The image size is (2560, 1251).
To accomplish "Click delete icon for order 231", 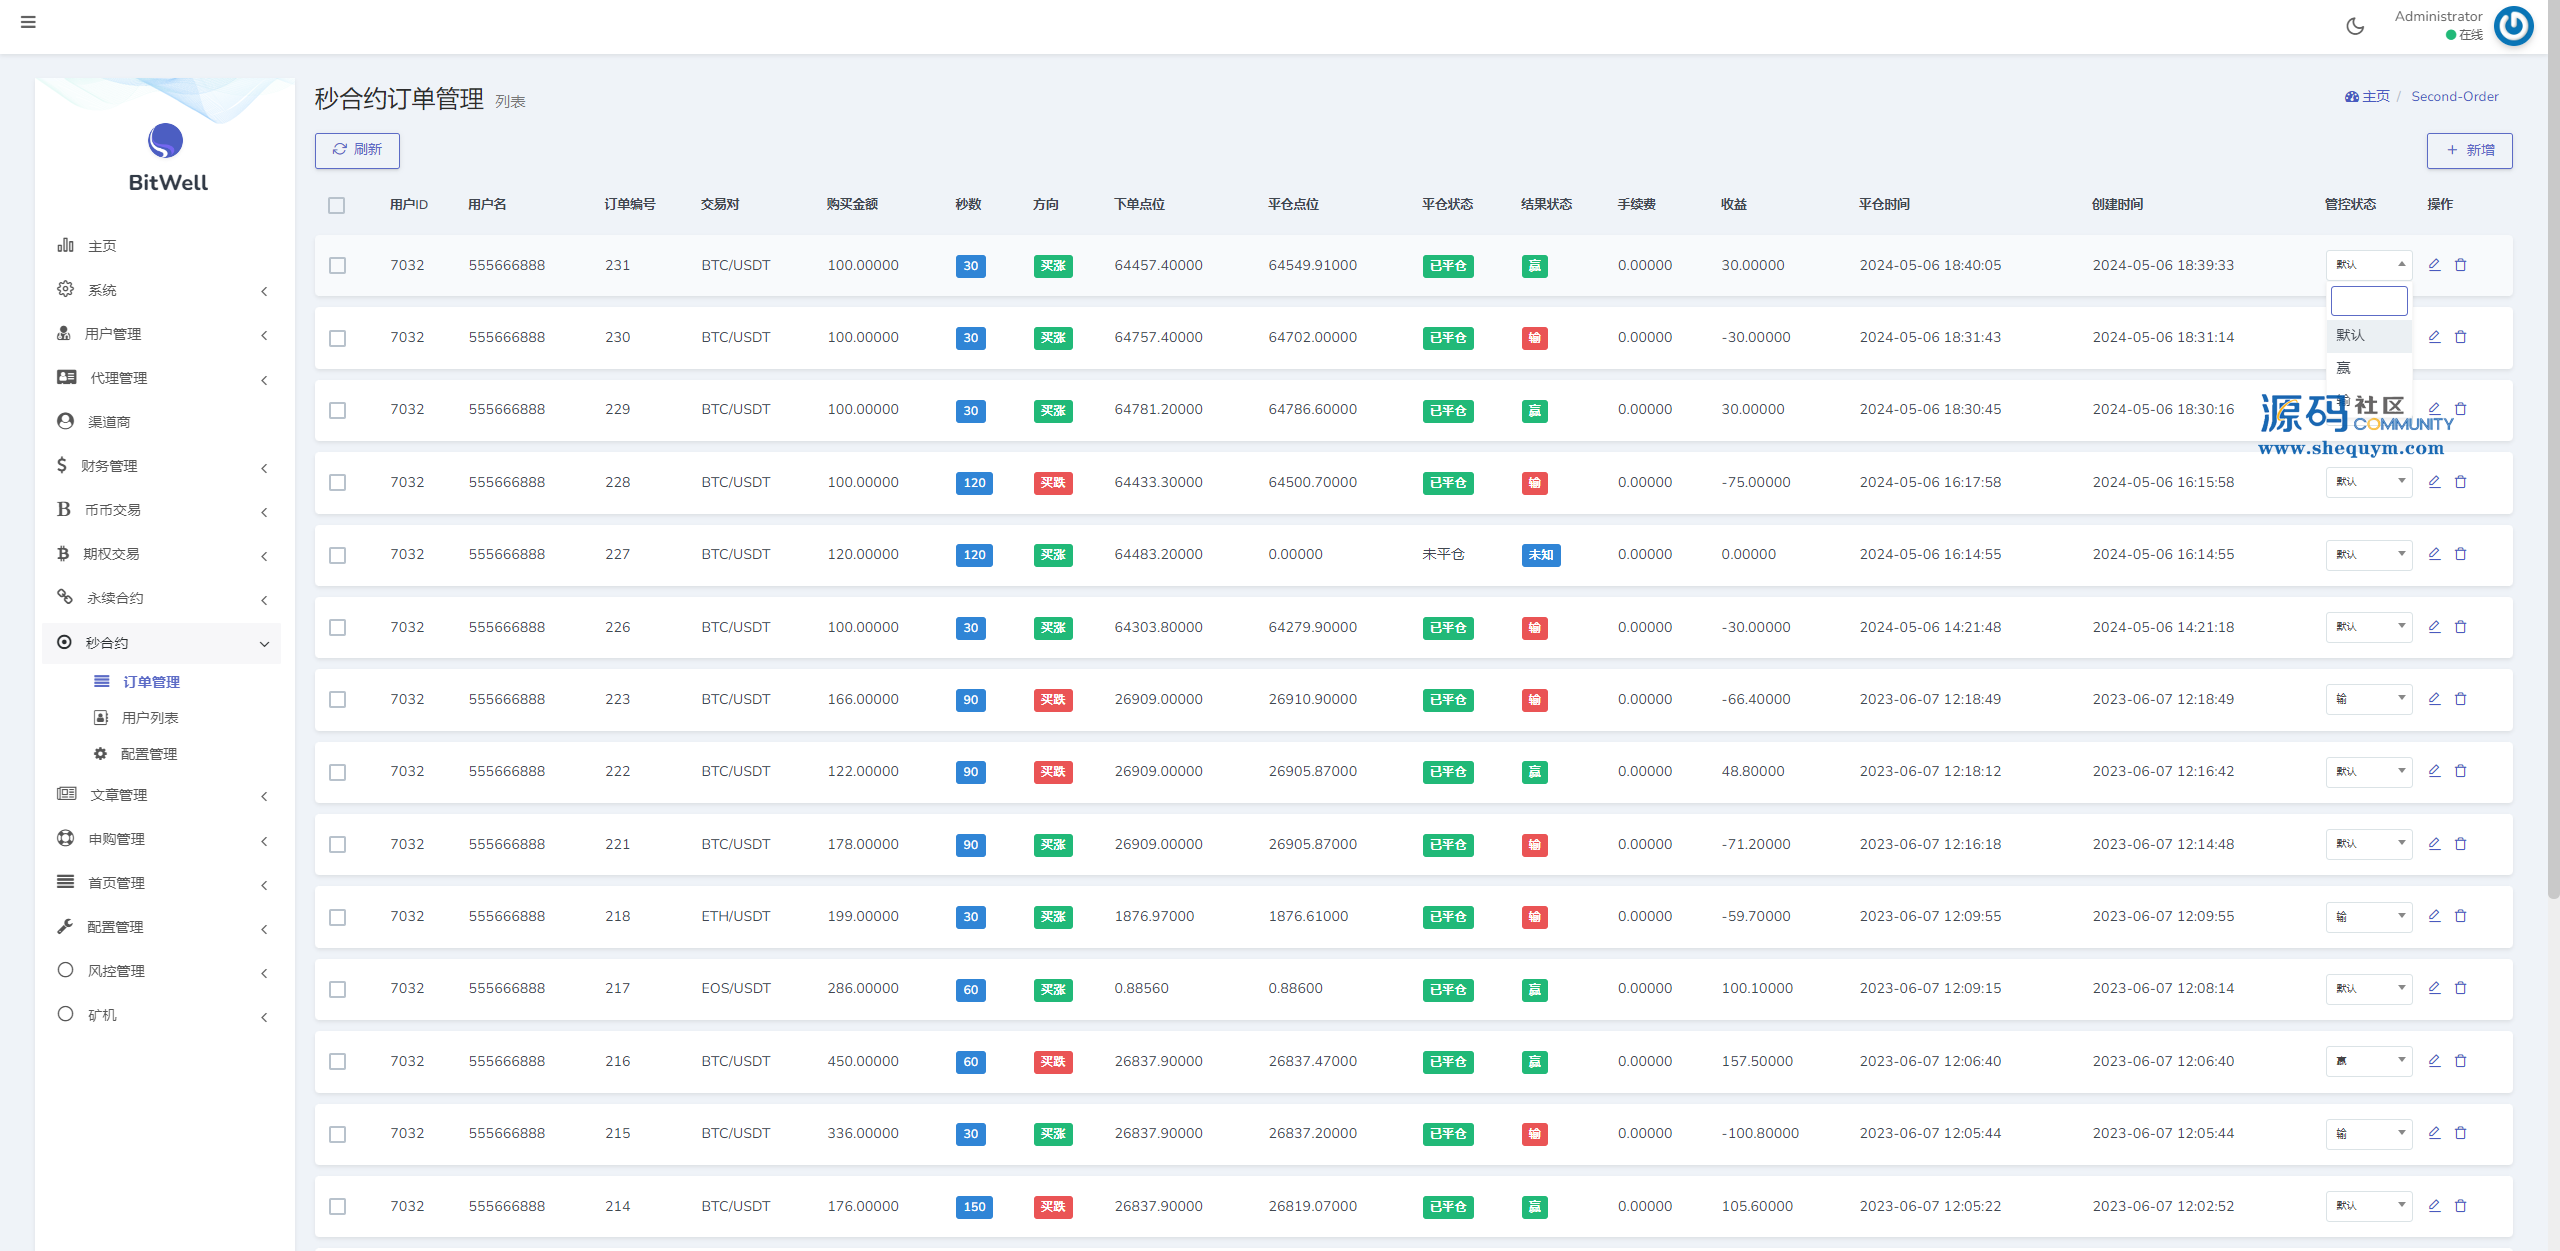I will (x=2461, y=265).
